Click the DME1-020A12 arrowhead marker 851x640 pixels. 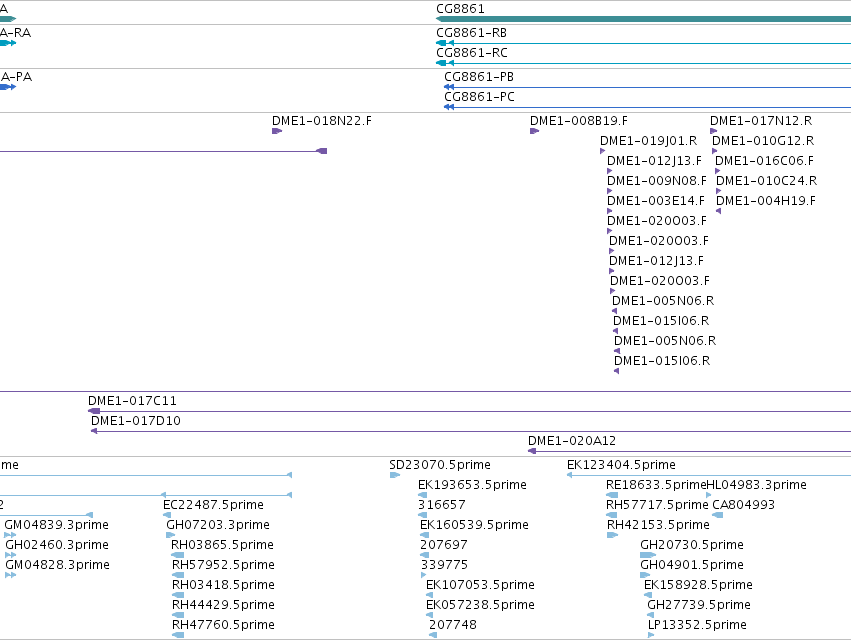[x=532, y=451]
